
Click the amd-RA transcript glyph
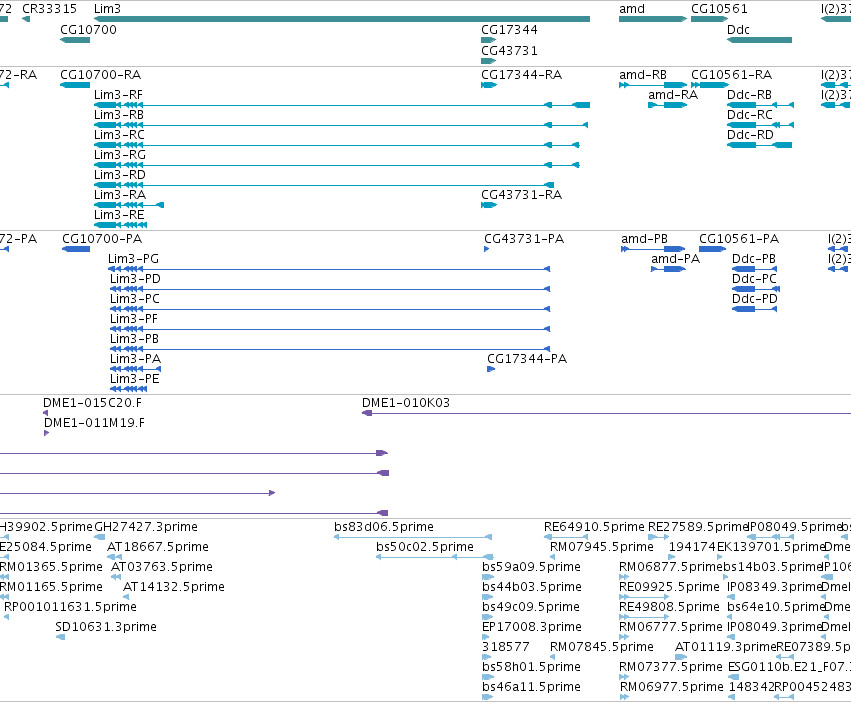668,105
